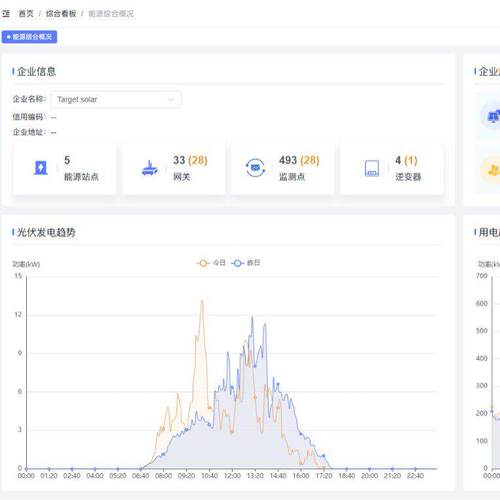Viewport: 500px width, 500px height.
Task: Select the 4 (1) 逆变器 card
Action: pos(392,168)
